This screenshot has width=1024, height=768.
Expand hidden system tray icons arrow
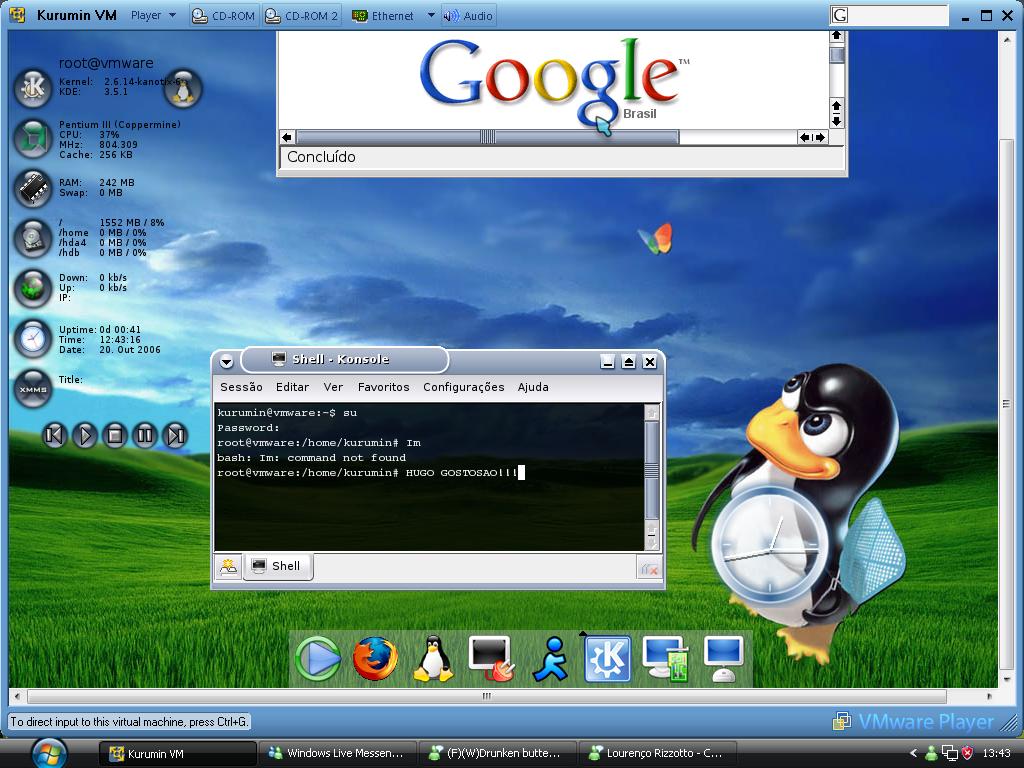[913, 753]
